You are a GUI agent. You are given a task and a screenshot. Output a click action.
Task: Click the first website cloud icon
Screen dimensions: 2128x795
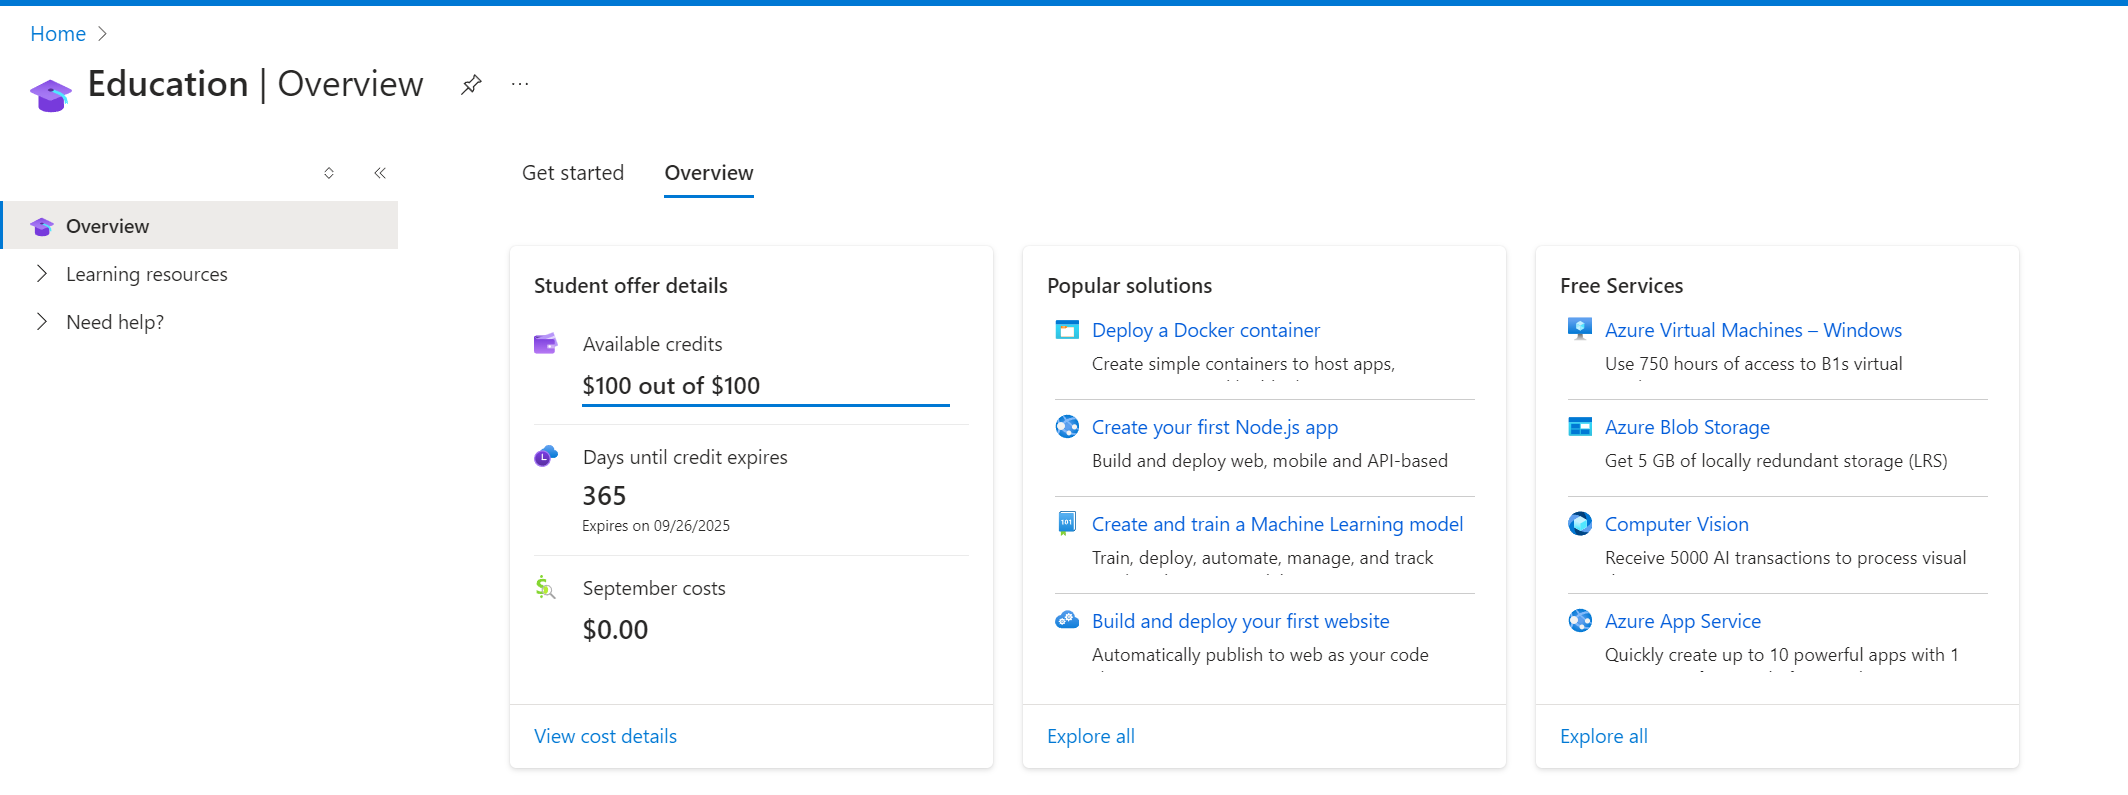(x=1067, y=620)
